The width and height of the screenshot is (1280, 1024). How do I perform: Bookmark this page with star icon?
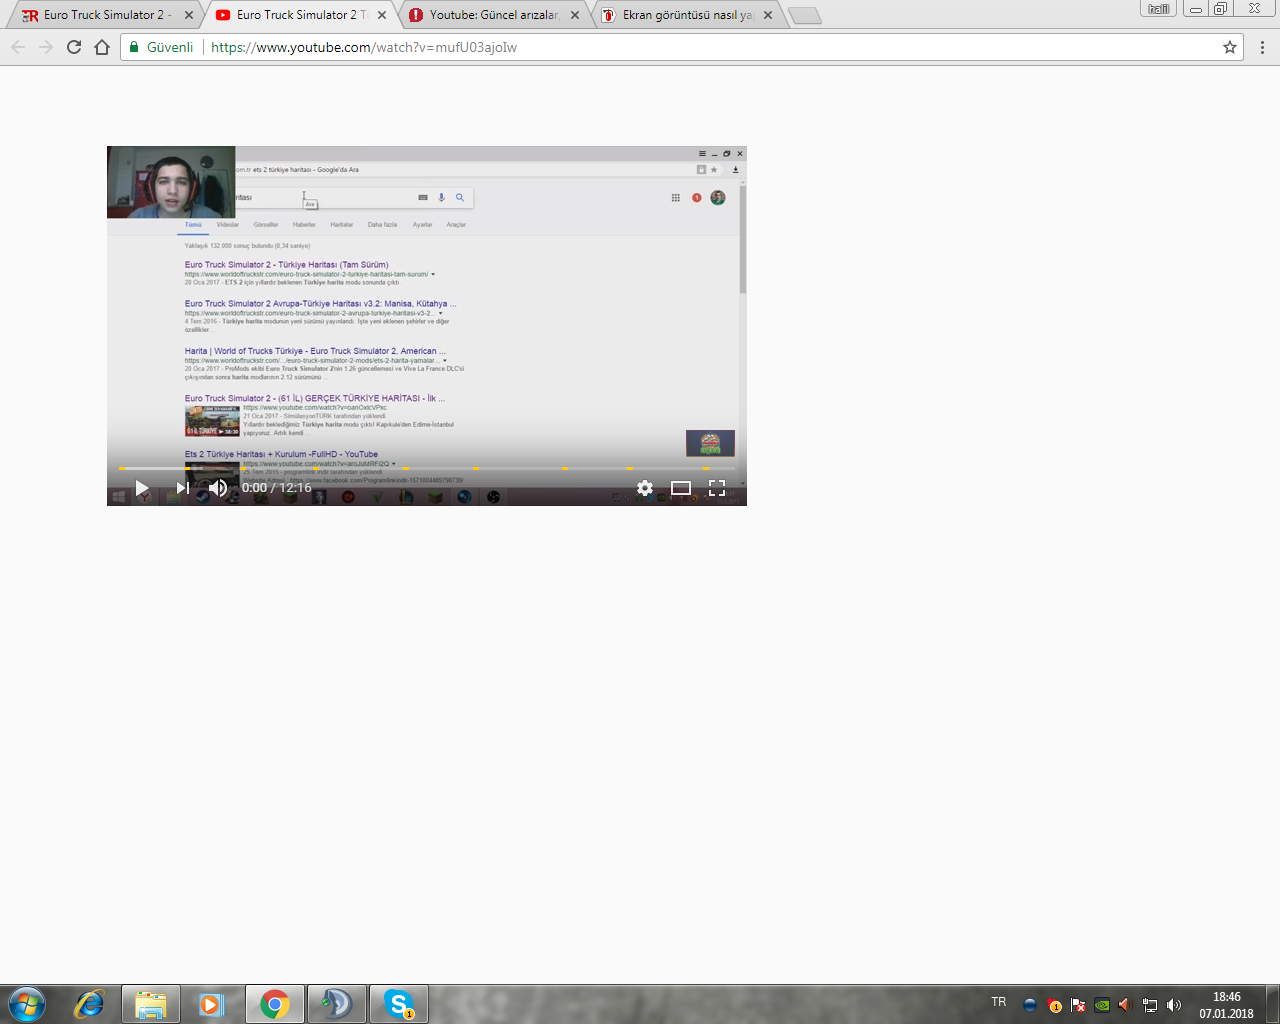(1230, 47)
